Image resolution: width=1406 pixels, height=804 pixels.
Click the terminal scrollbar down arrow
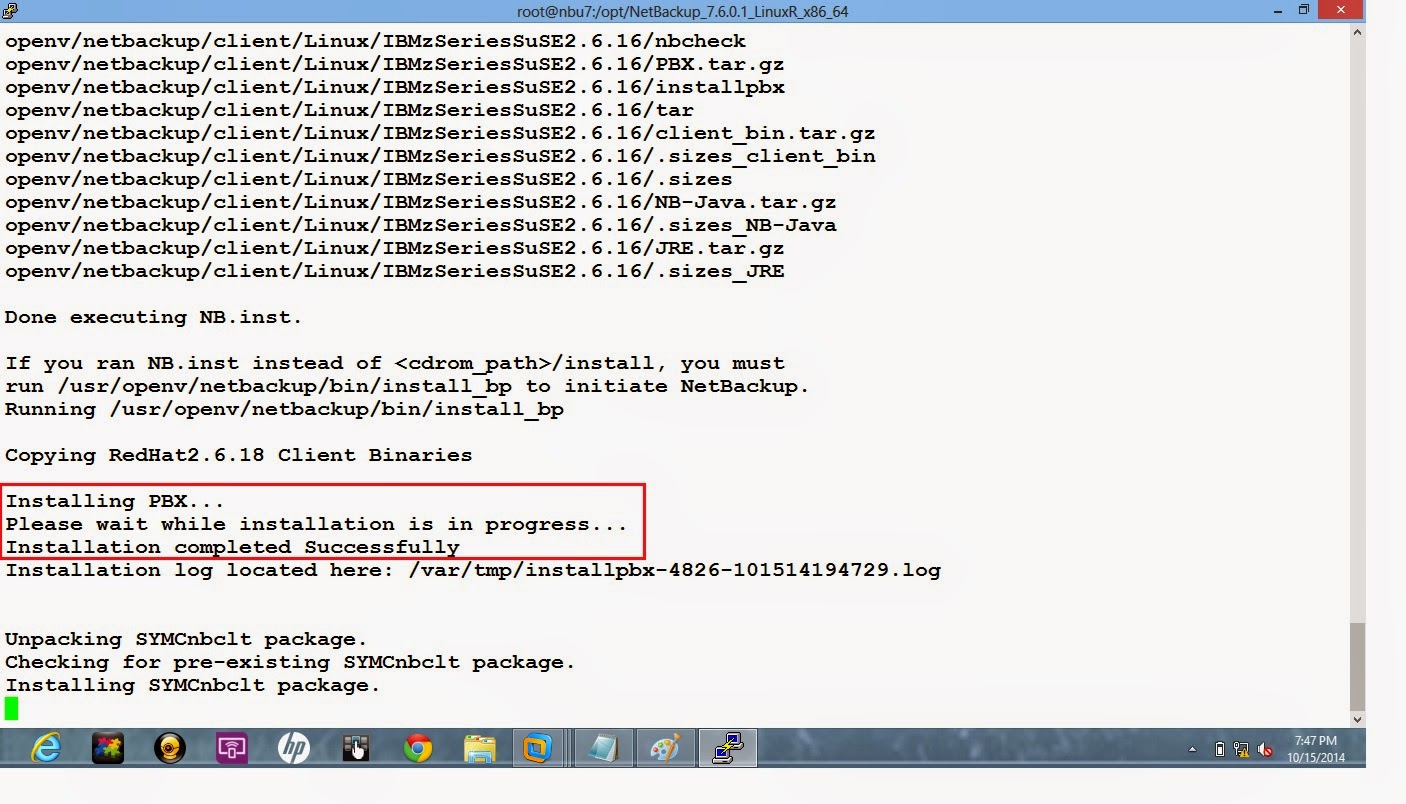coord(1357,719)
